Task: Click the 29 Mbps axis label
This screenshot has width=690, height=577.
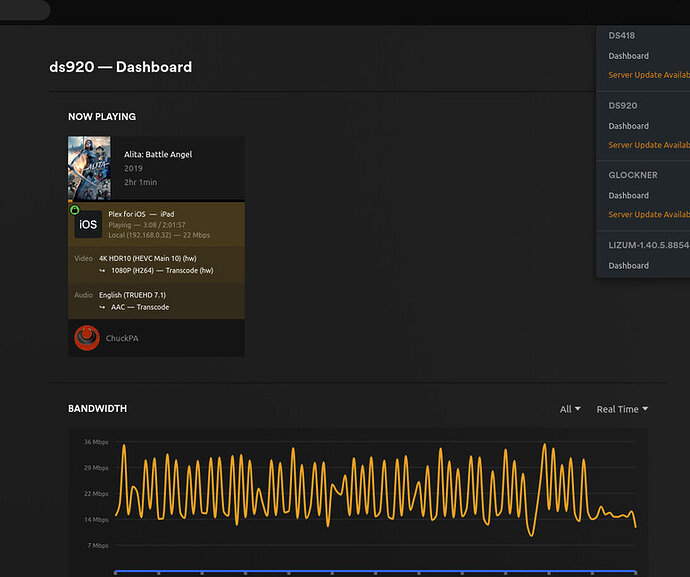Action: pyautogui.click(x=96, y=468)
